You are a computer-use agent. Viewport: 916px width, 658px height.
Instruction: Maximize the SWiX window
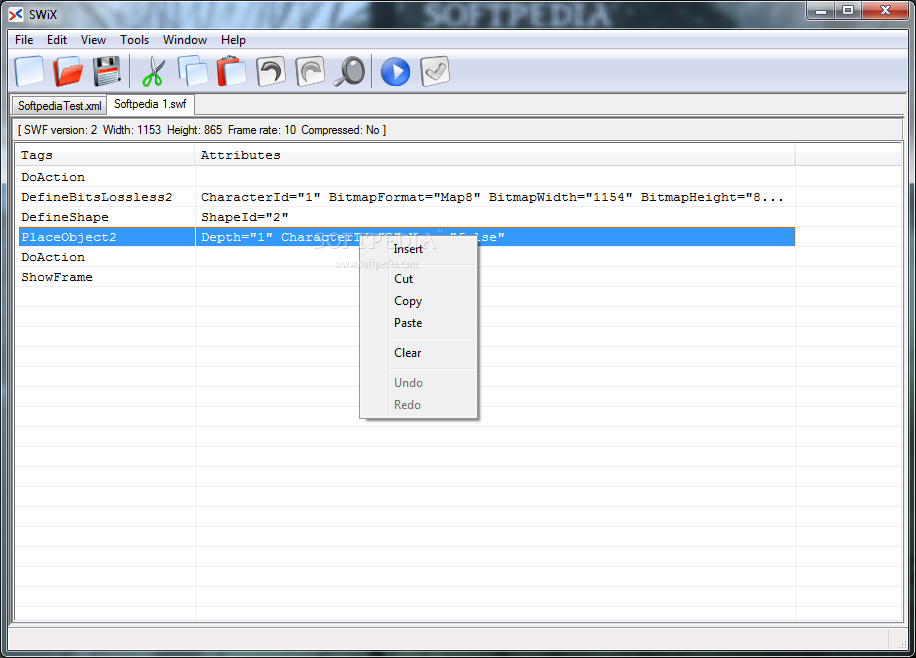[x=848, y=11]
